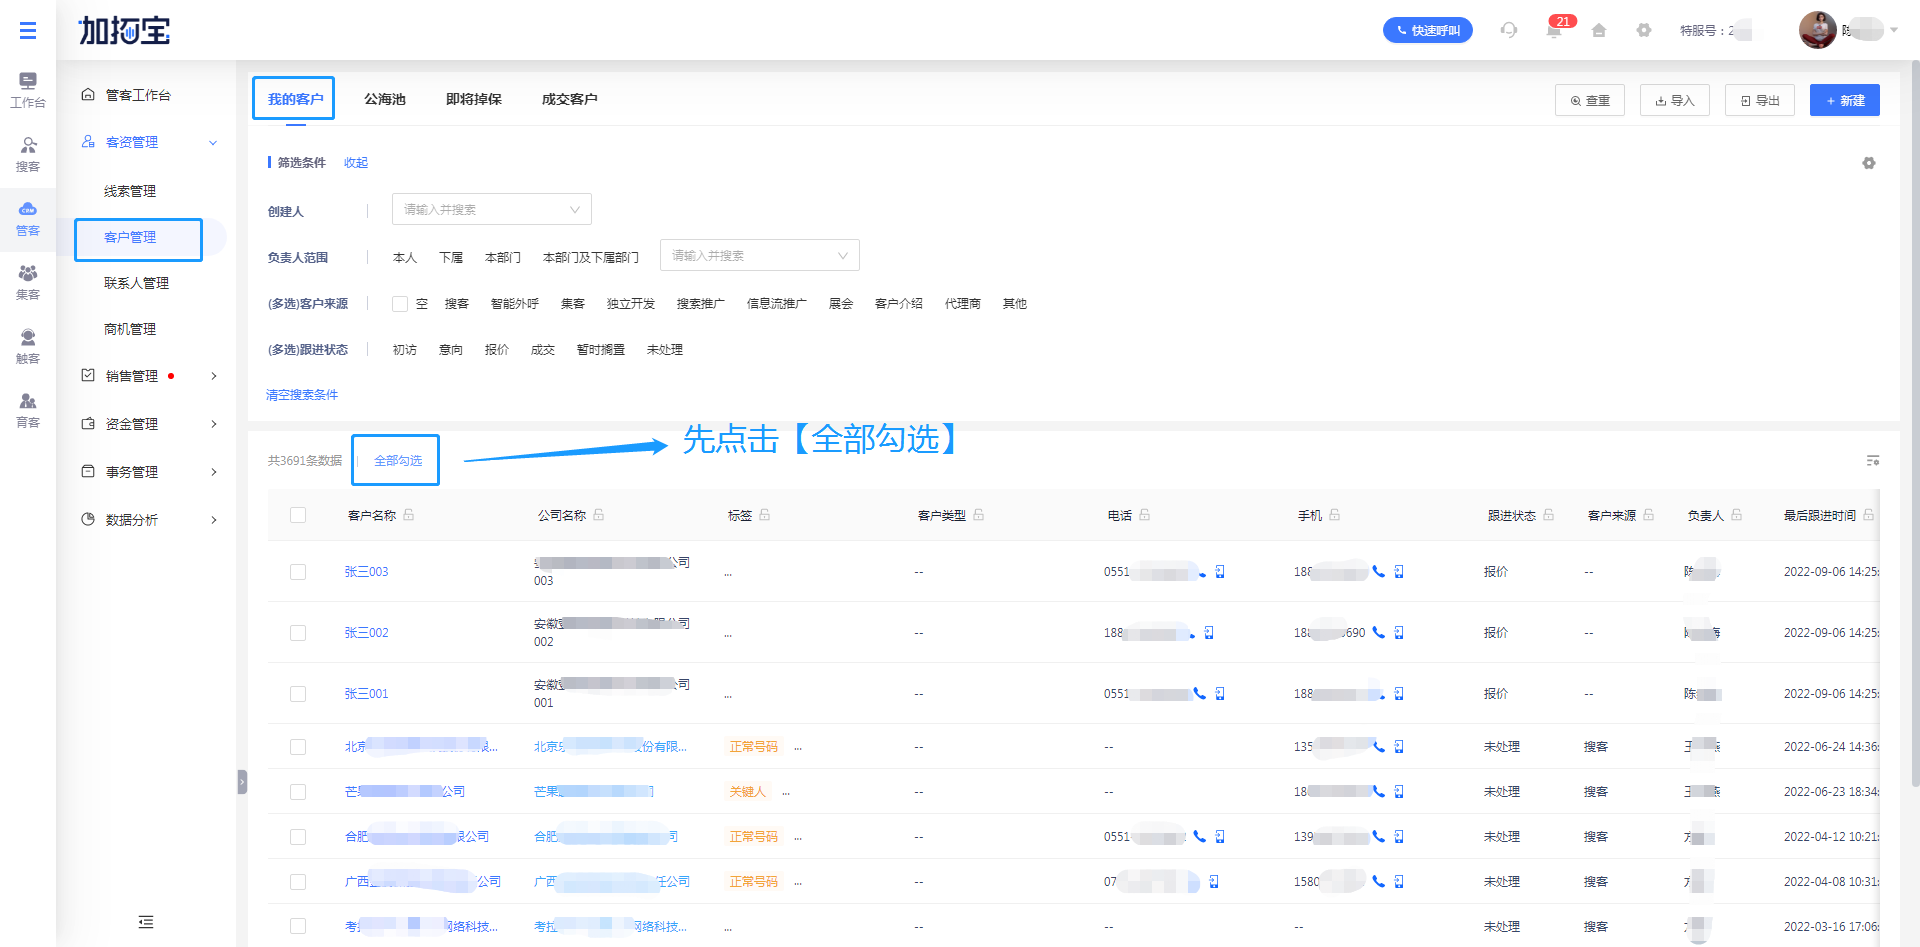Collapse the 客资管理 menu group
Screen dimensions: 1920x947
tap(213, 143)
